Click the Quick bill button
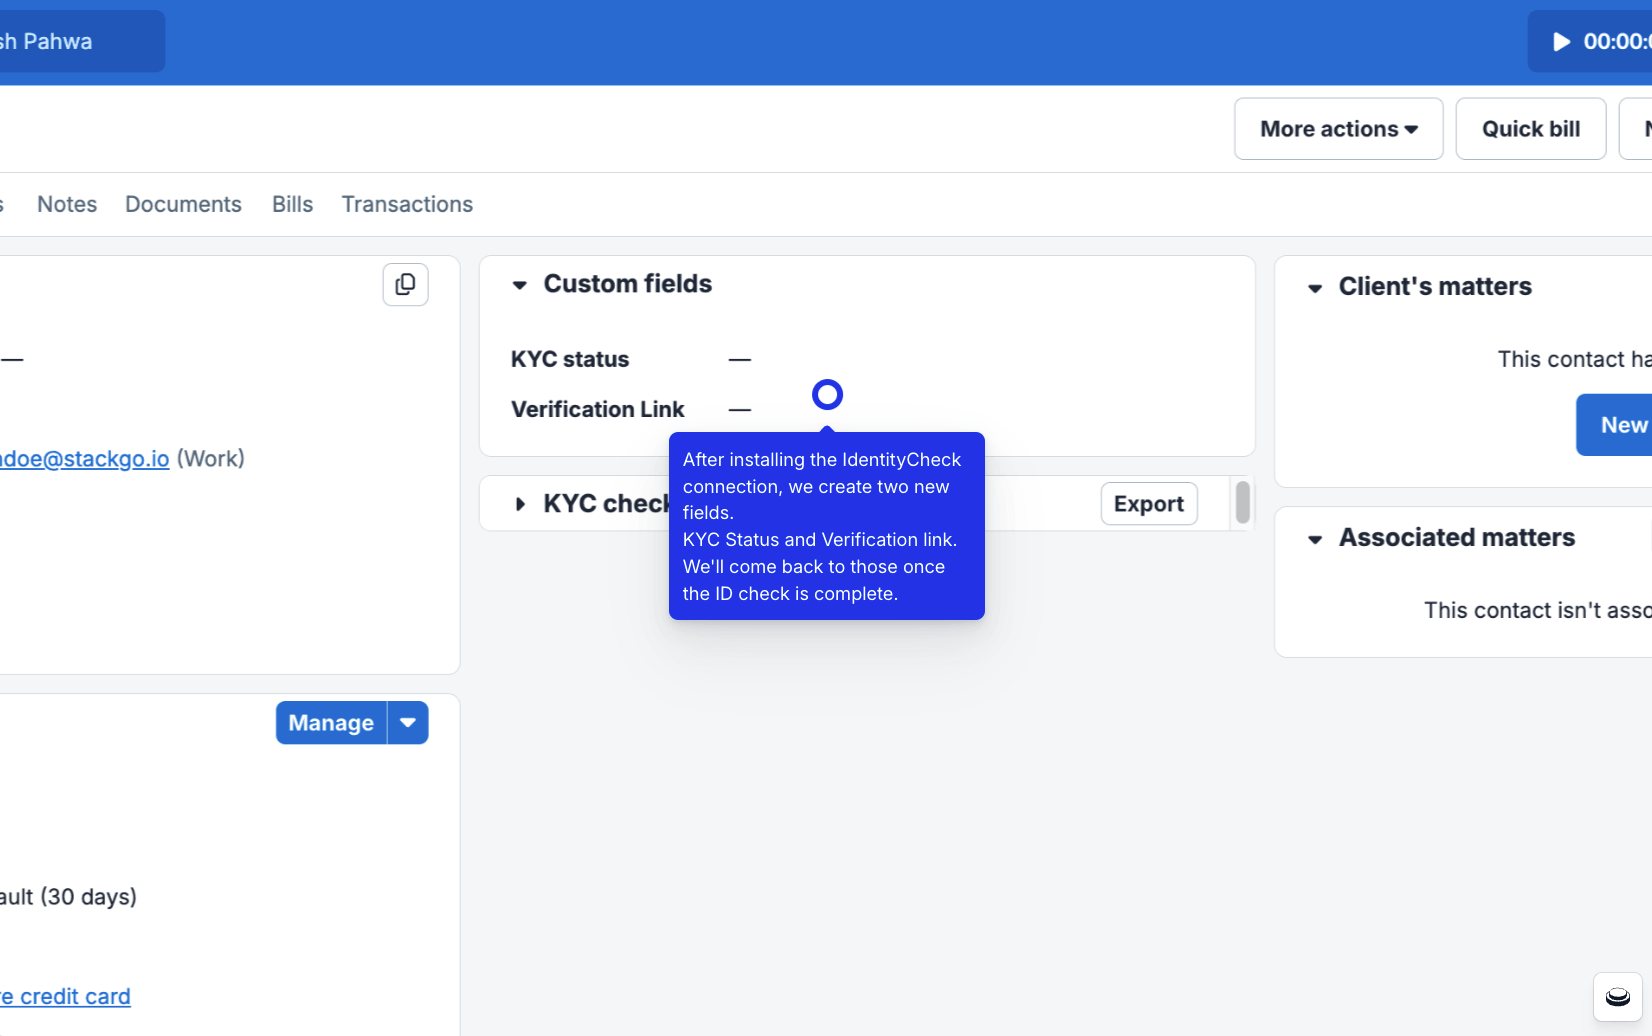1652x1036 pixels. point(1530,129)
